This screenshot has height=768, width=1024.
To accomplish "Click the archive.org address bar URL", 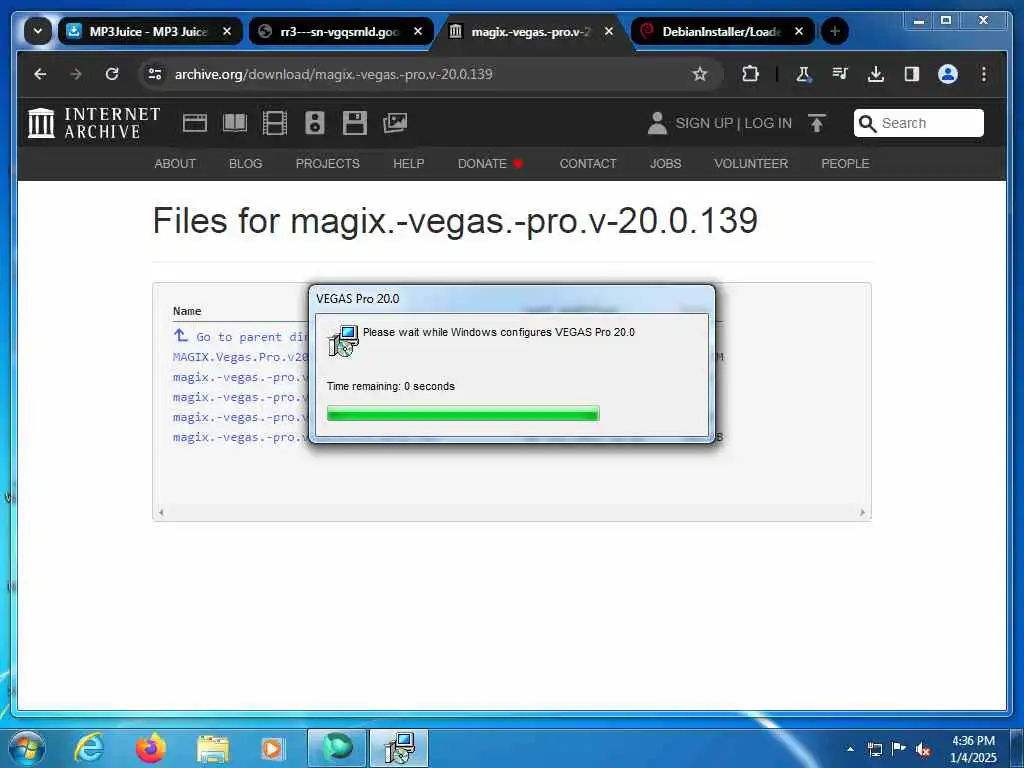I will [333, 74].
